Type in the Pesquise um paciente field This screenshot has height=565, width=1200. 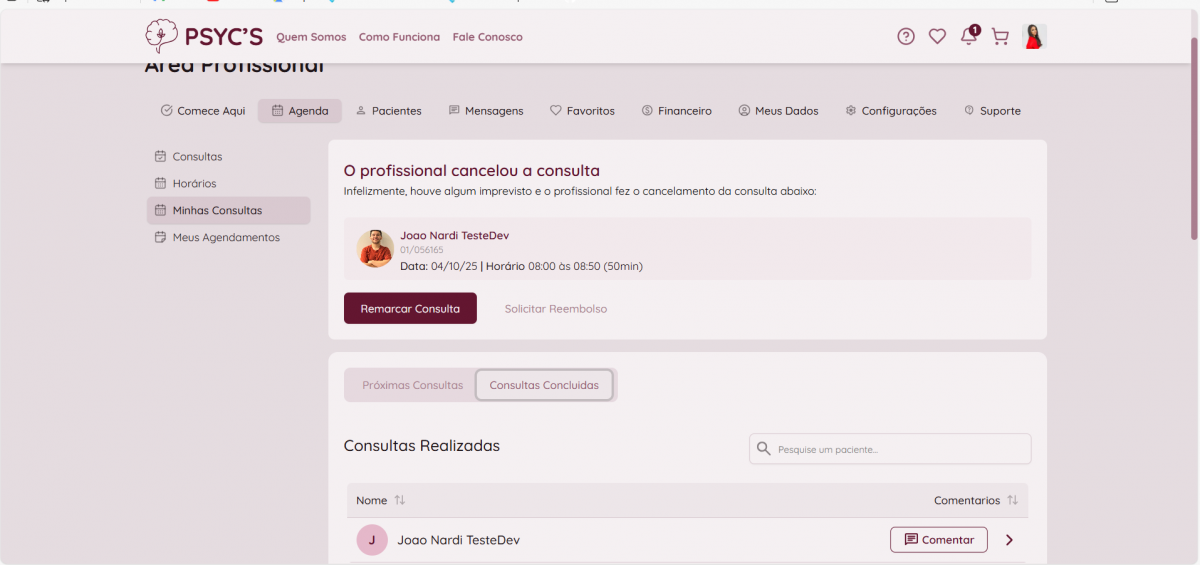tap(900, 449)
